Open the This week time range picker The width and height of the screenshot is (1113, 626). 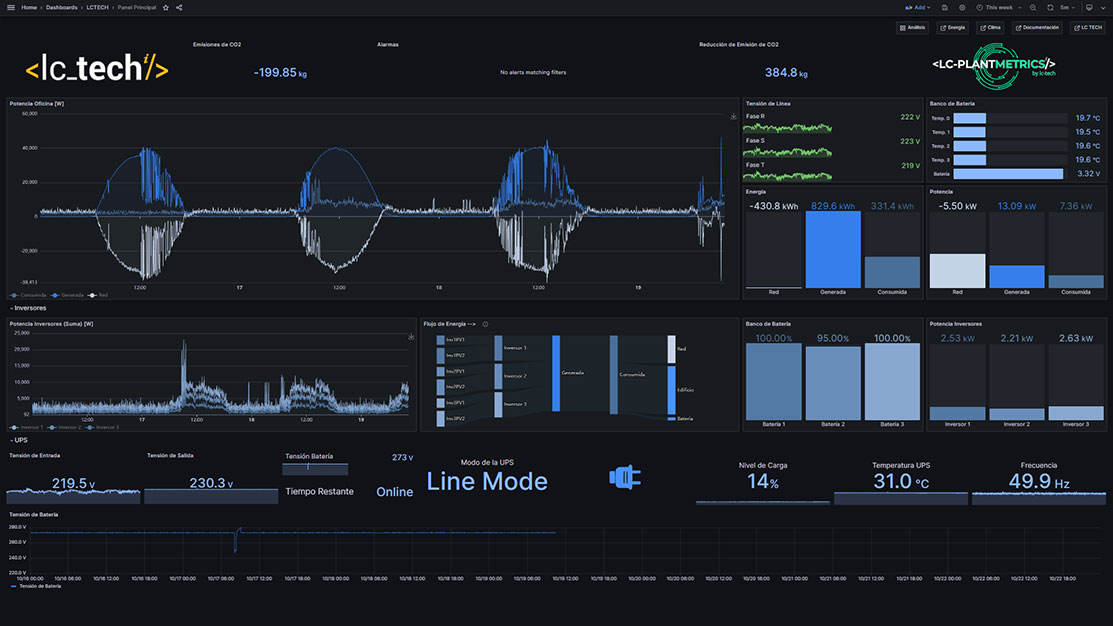coord(998,7)
